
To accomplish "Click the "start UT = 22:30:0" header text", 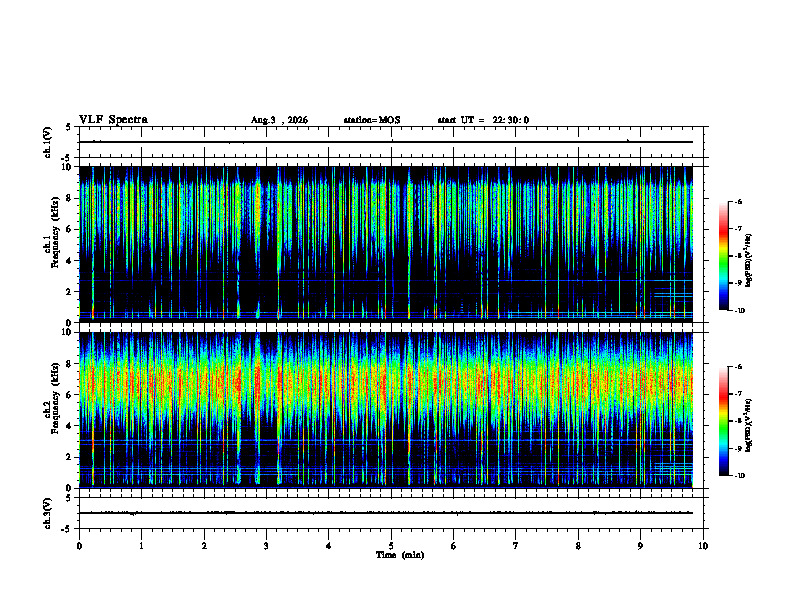I will tap(483, 120).
